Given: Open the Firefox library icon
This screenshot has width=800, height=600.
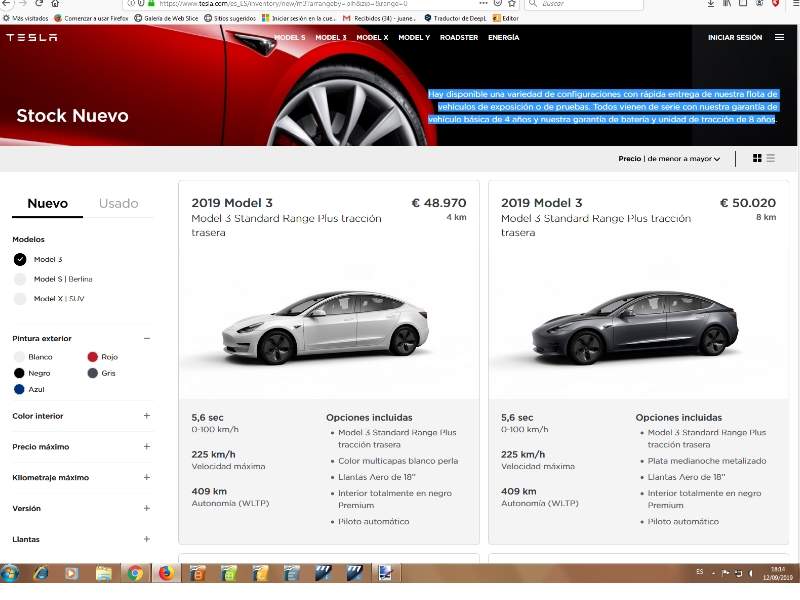Looking at the screenshot, I should pos(727,3).
